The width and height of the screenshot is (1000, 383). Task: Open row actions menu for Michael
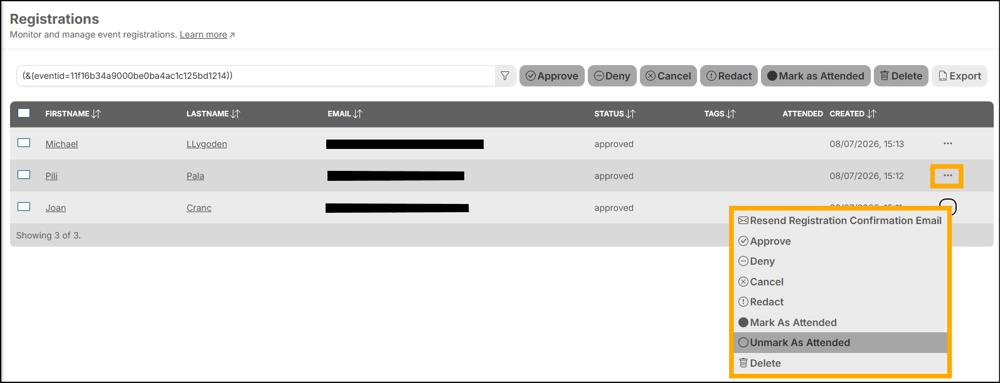click(x=948, y=143)
